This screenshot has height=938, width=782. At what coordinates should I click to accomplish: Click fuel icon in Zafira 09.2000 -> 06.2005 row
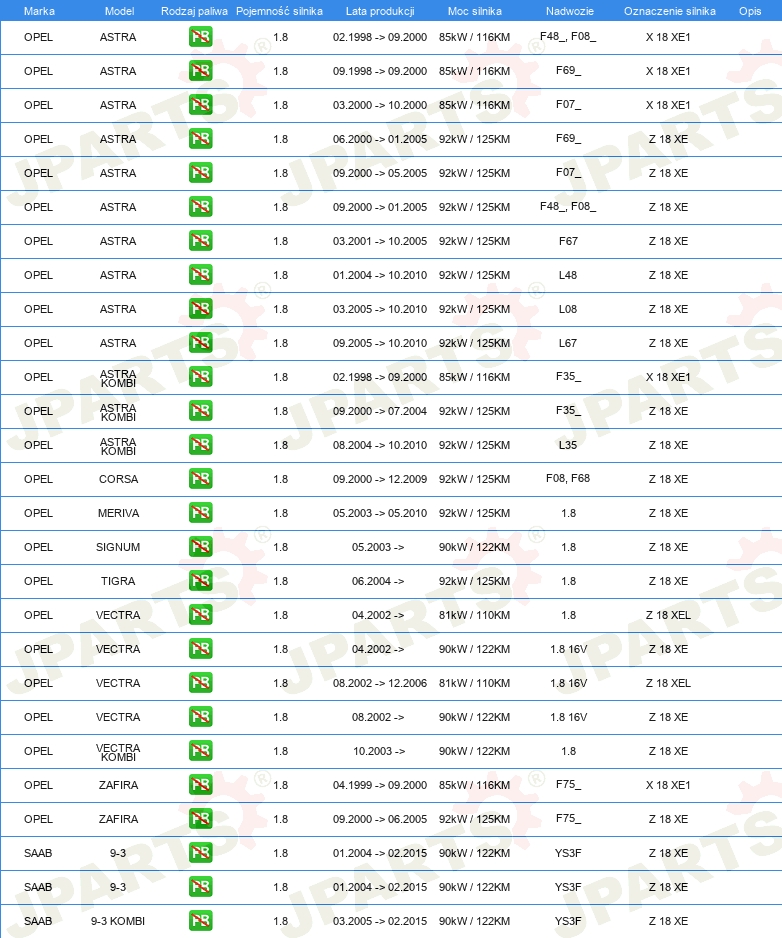coord(200,819)
